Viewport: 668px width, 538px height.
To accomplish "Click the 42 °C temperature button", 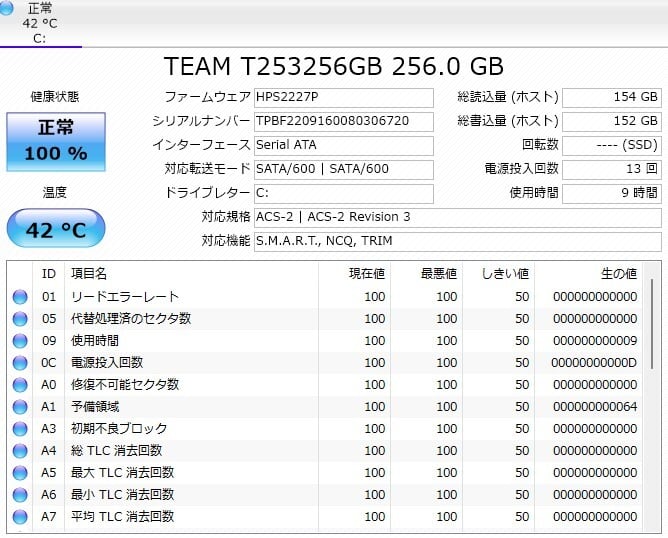I will click(x=55, y=230).
